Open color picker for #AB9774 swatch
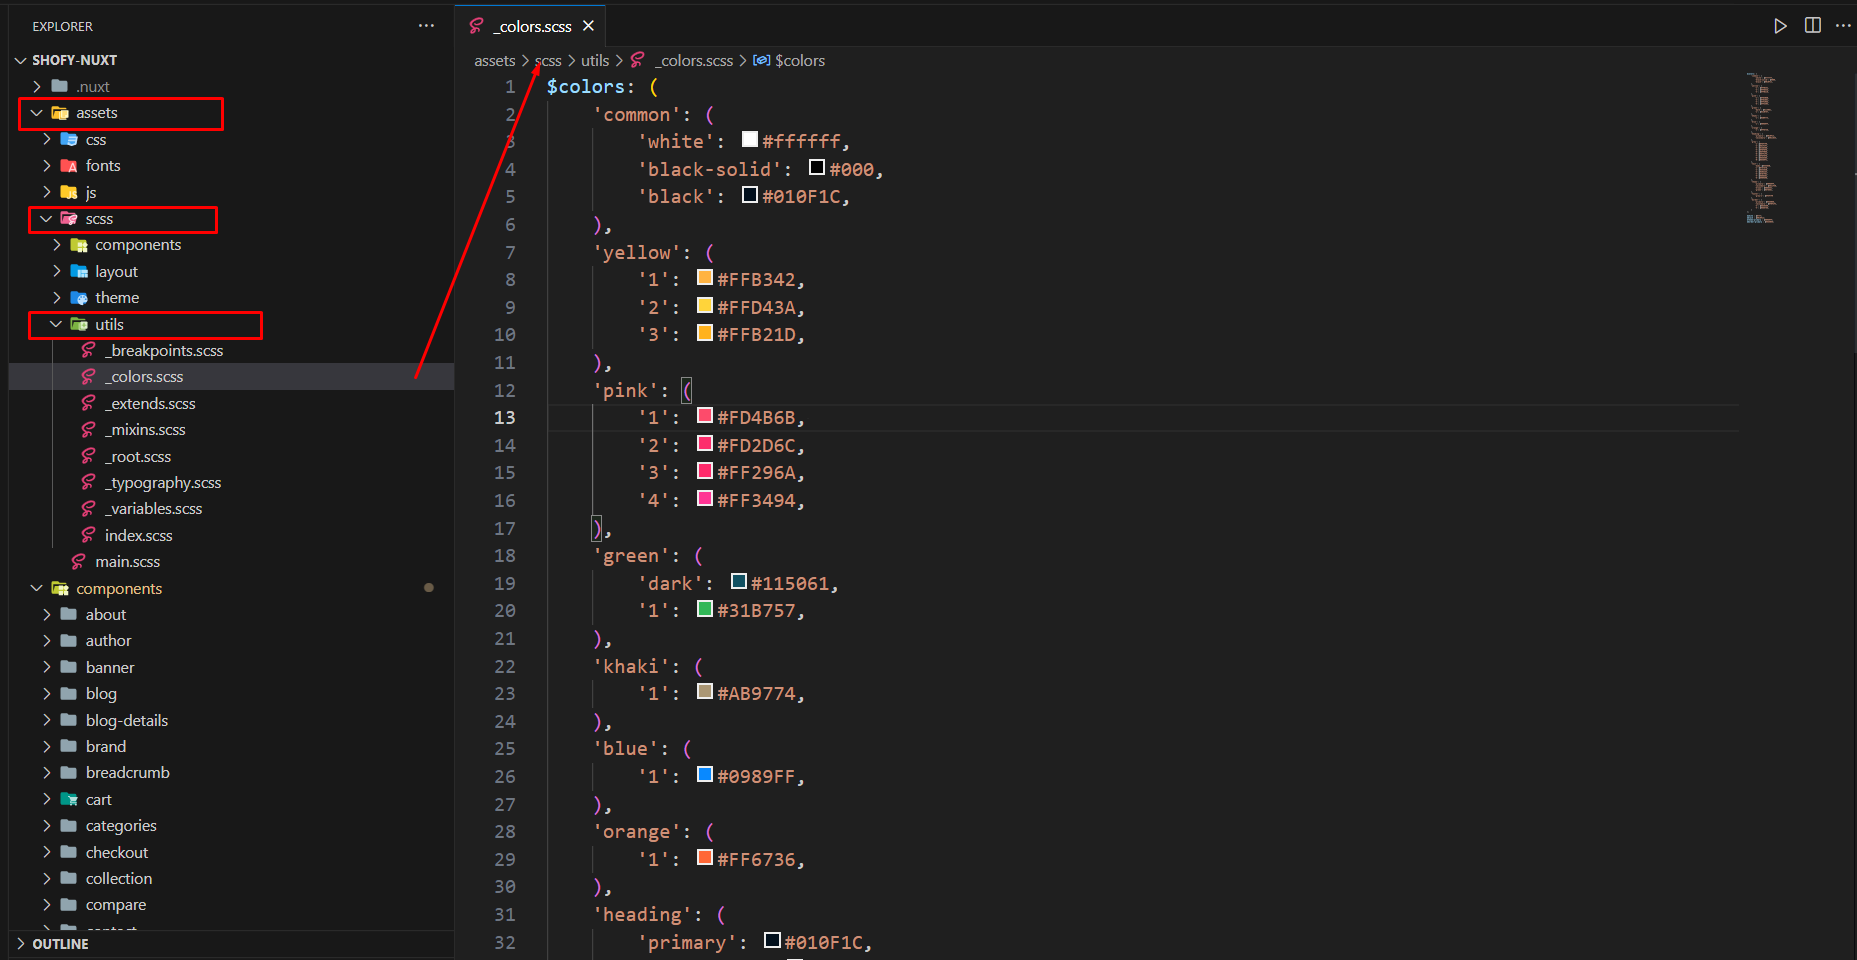 [705, 692]
